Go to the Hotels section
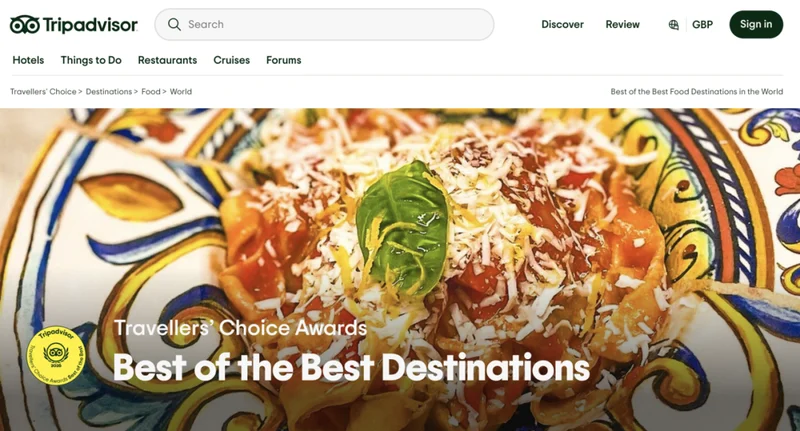The image size is (800, 431). coord(28,60)
